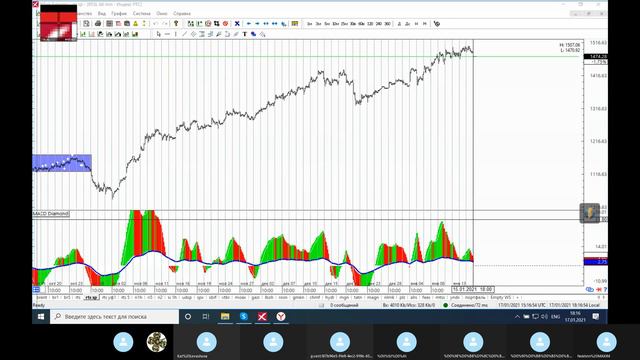
Task: Select the 1m timeframe button
Action: [309, 24]
